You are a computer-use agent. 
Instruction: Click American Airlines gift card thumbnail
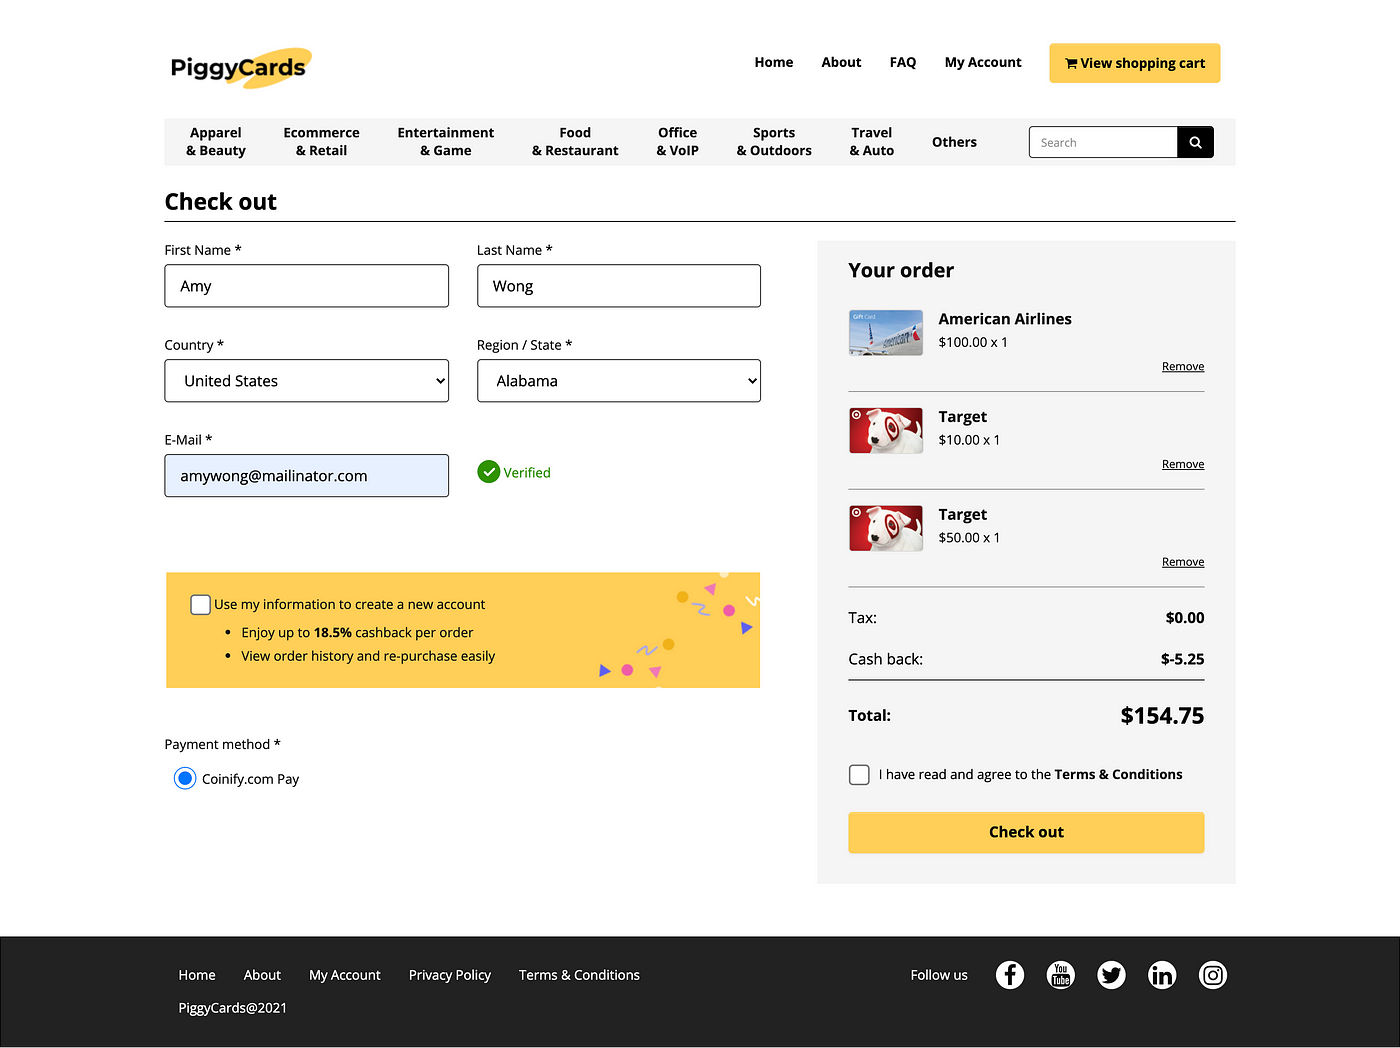point(886,333)
